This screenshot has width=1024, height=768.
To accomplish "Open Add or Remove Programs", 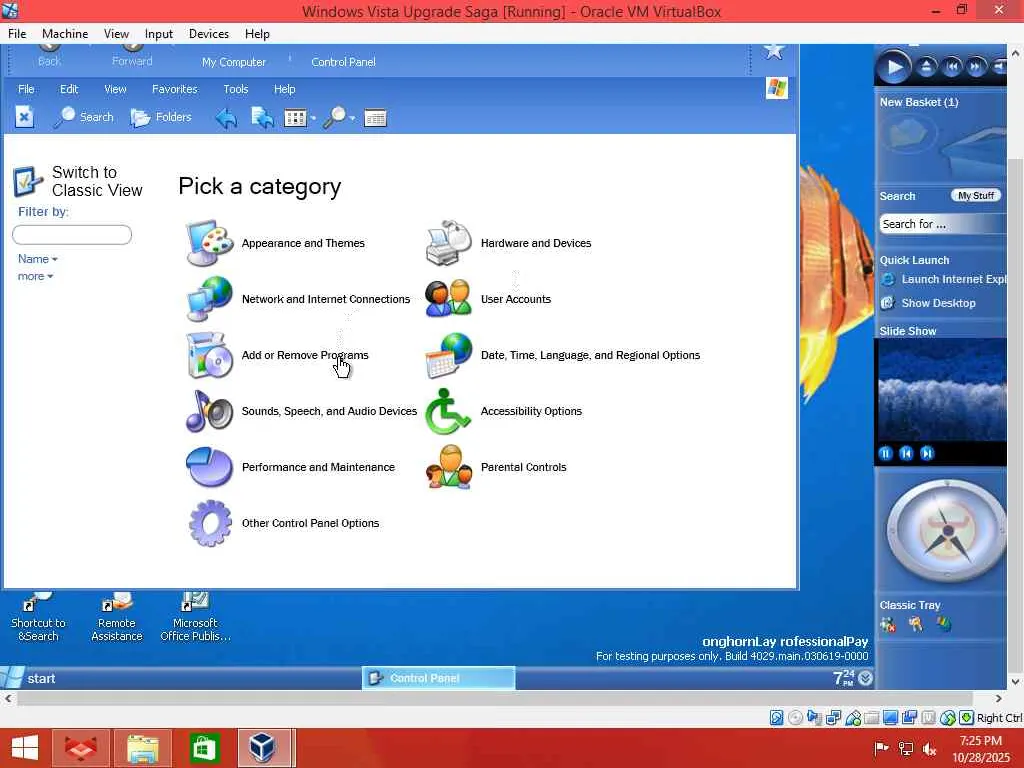I will click(x=277, y=355).
